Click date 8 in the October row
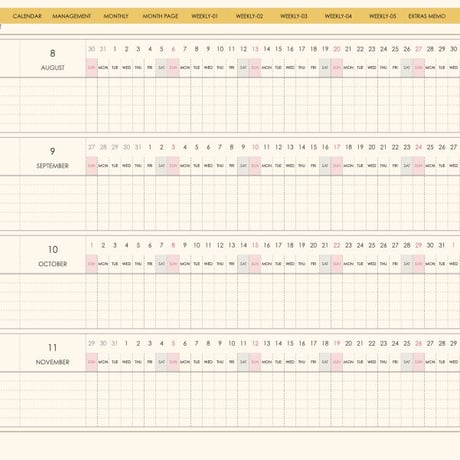460x460 pixels. pyautogui.click(x=173, y=245)
